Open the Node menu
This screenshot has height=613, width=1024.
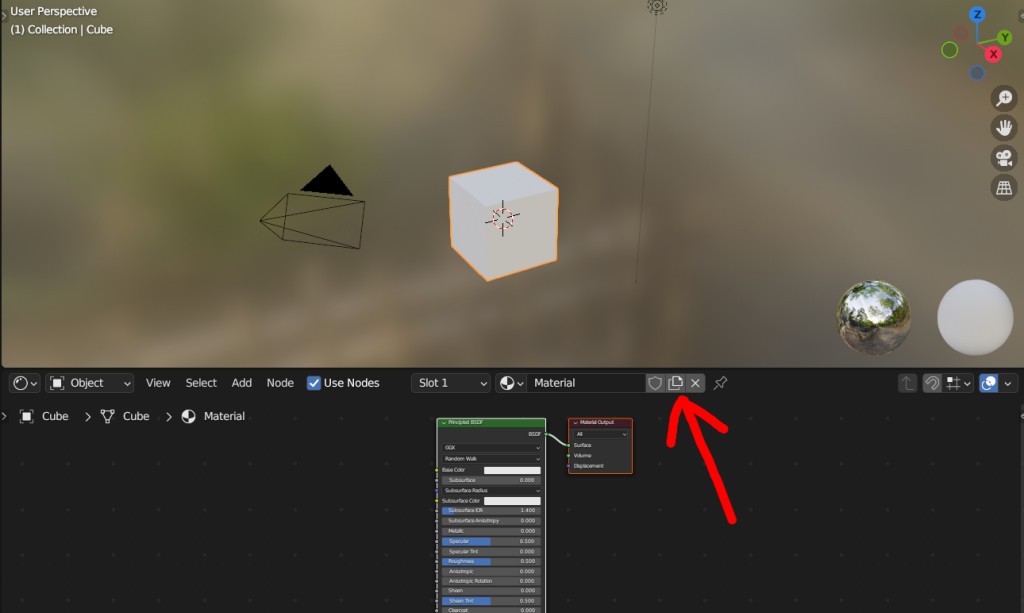(280, 383)
